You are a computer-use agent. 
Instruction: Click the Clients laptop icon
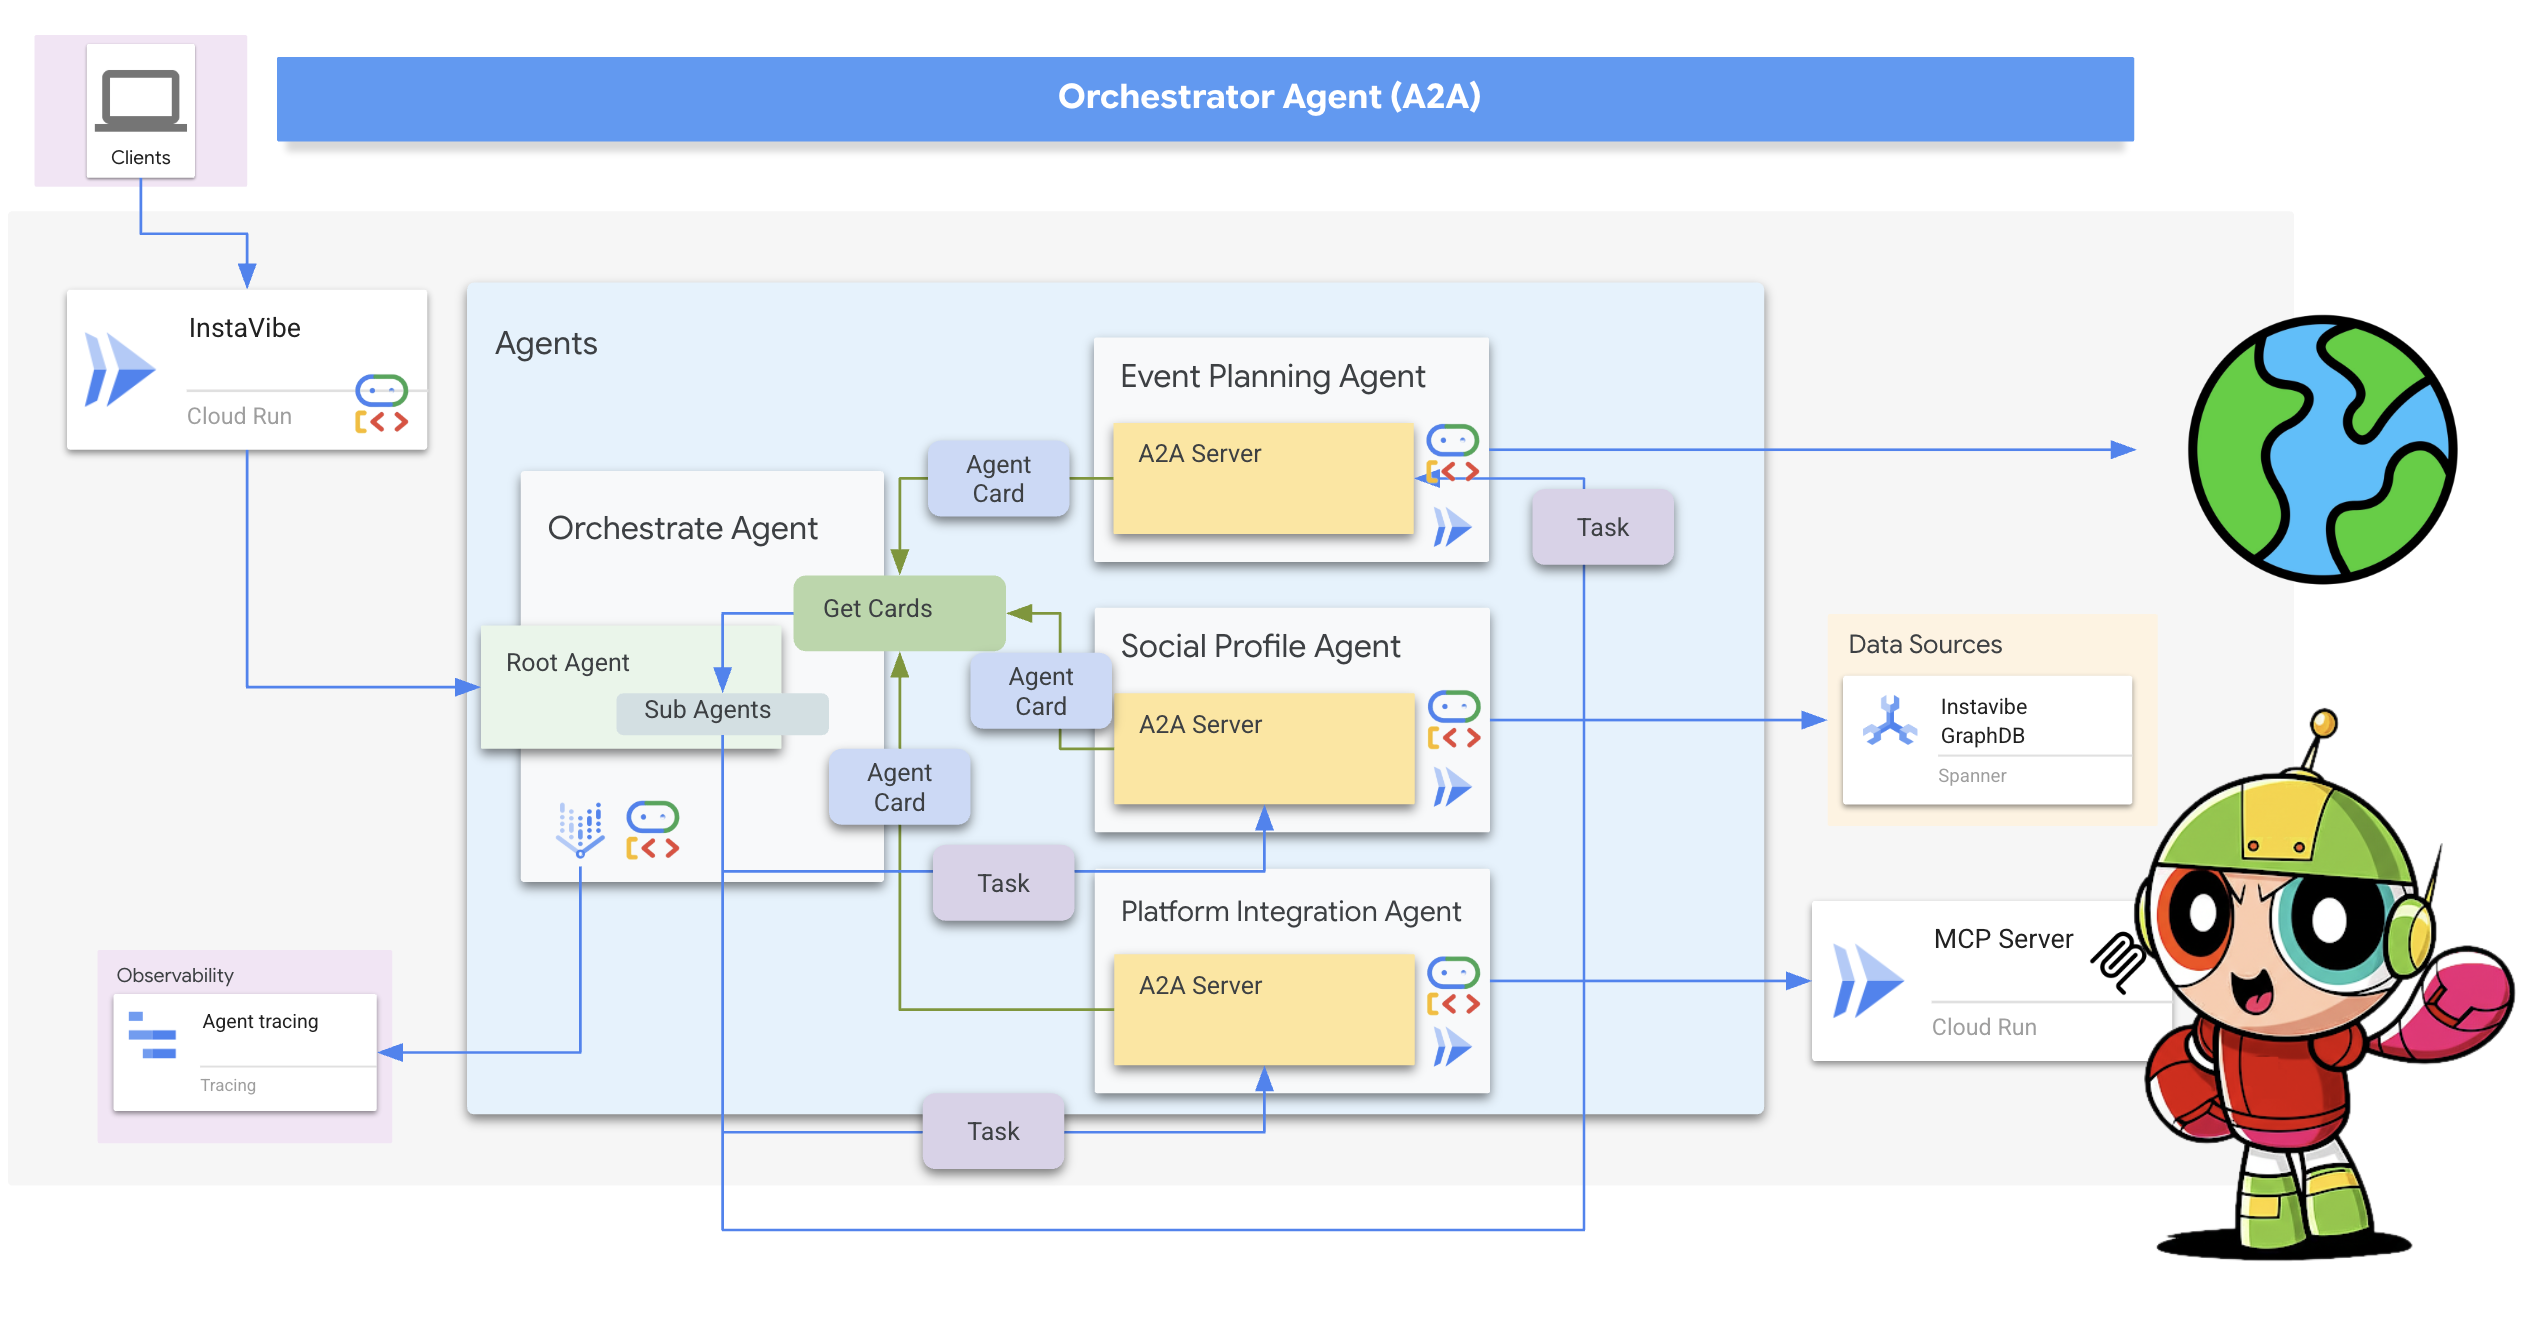click(x=140, y=100)
